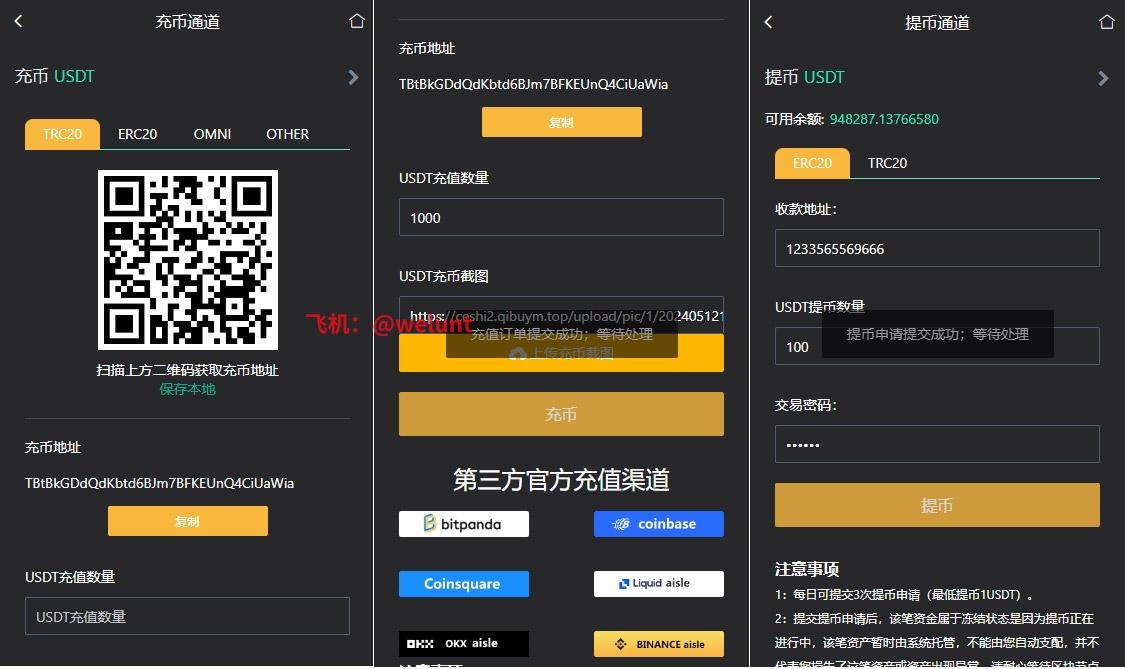Switch to the TRC20 withdrawal tab
Viewport: 1125px width, 669px height.
click(888, 163)
